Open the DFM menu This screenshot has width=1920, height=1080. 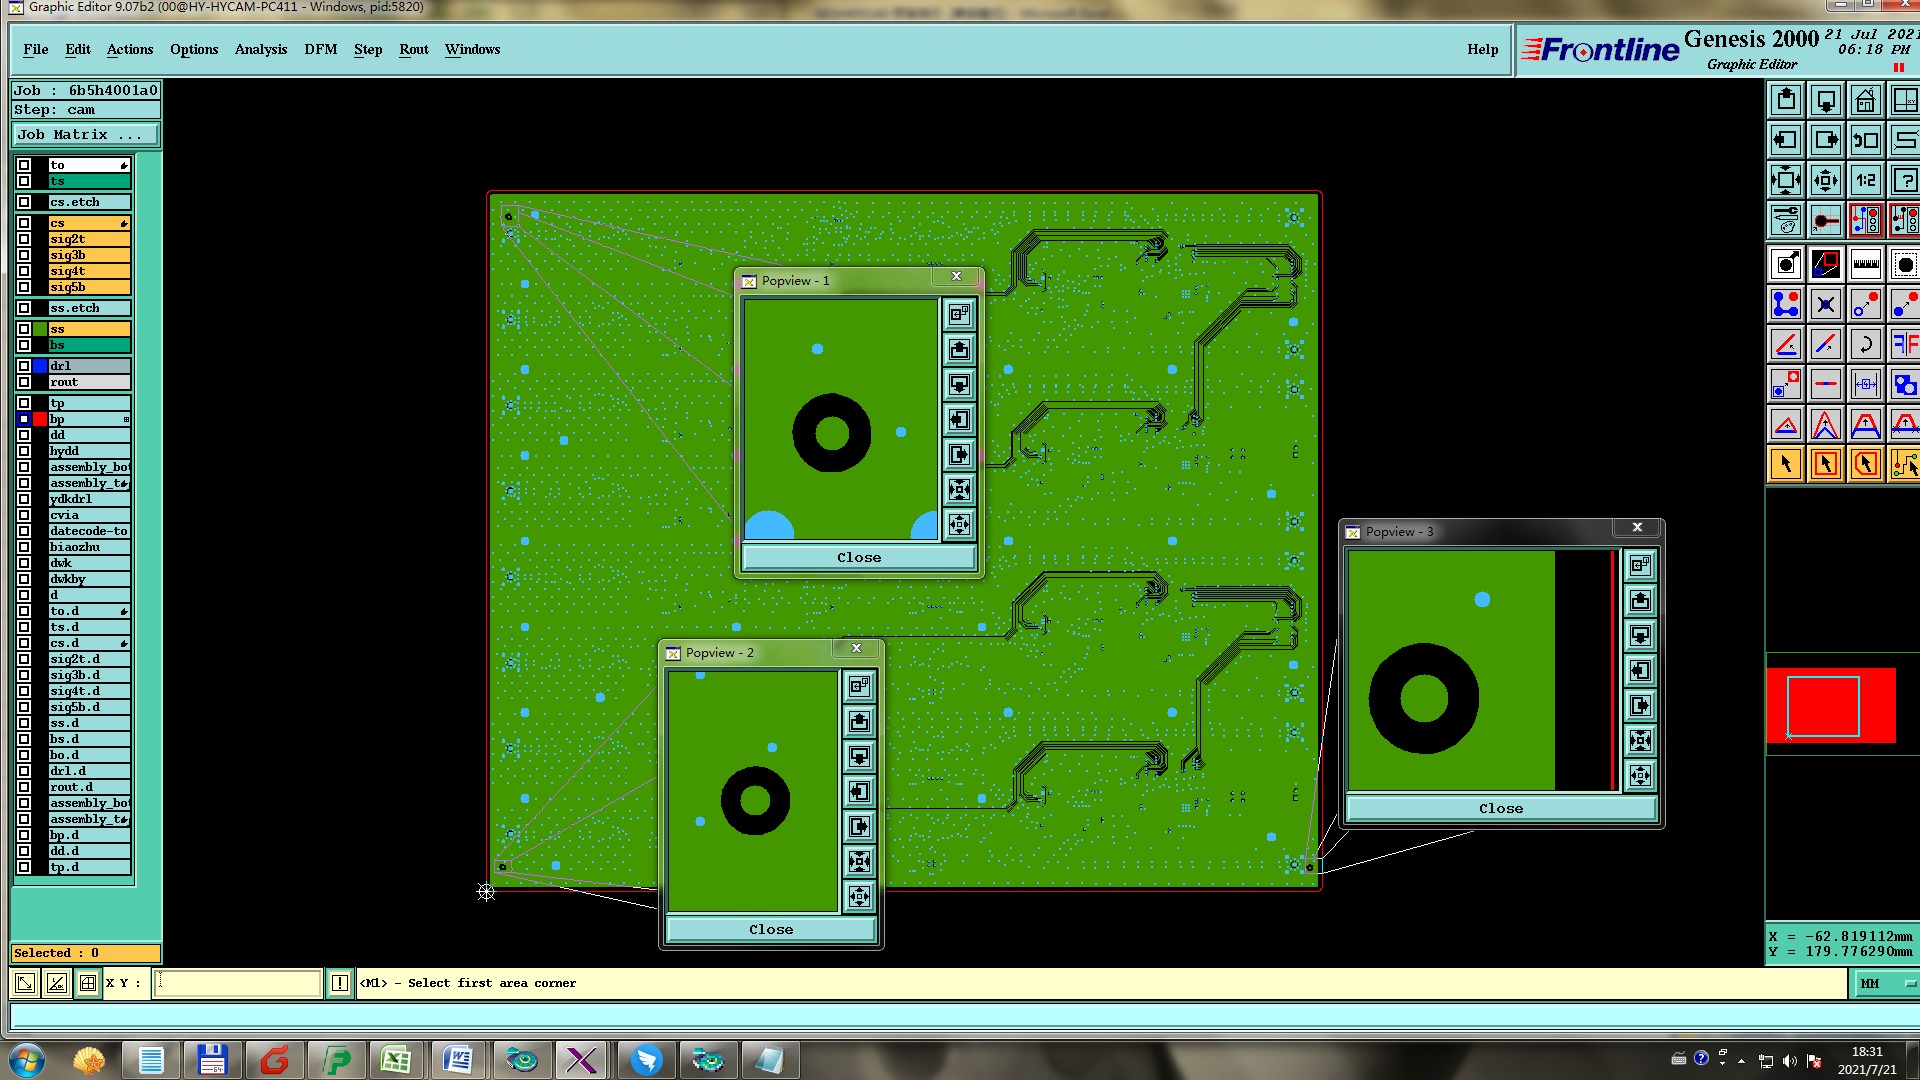[x=320, y=49]
